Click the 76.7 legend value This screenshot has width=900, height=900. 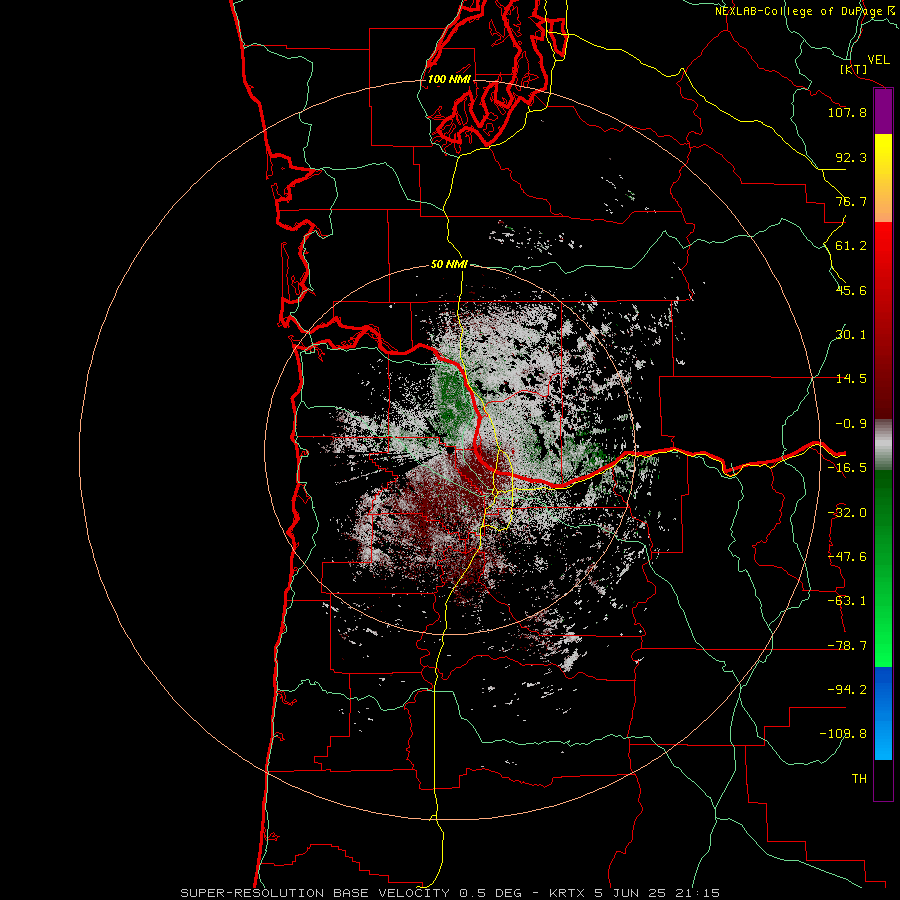tap(851, 201)
